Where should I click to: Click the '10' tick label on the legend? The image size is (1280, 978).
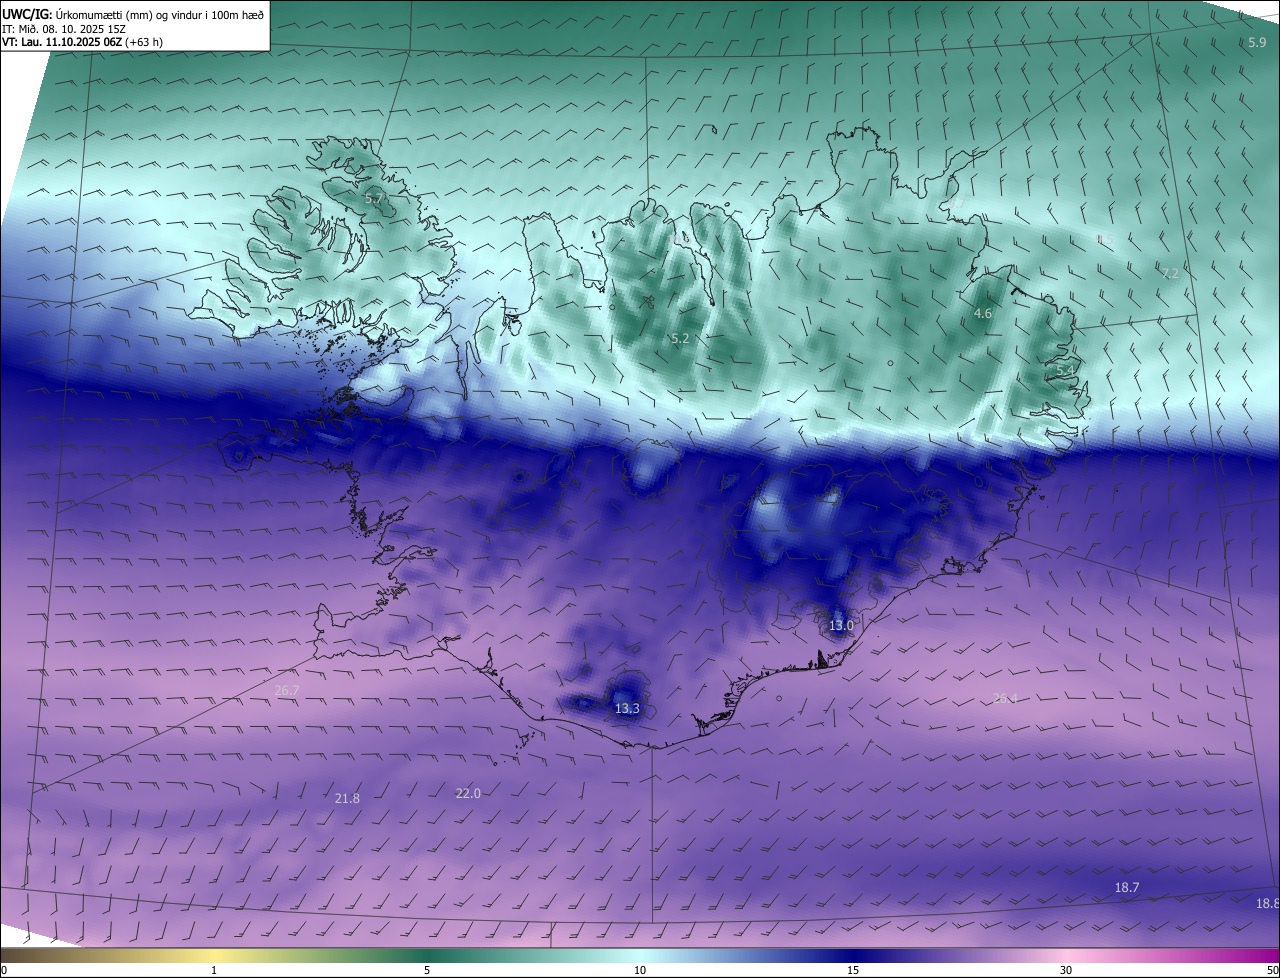click(640, 971)
